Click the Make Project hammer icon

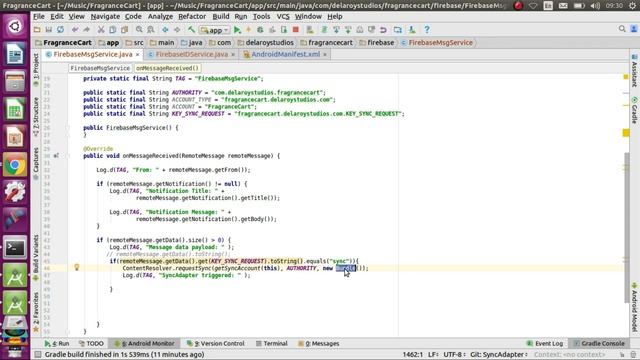191,30
